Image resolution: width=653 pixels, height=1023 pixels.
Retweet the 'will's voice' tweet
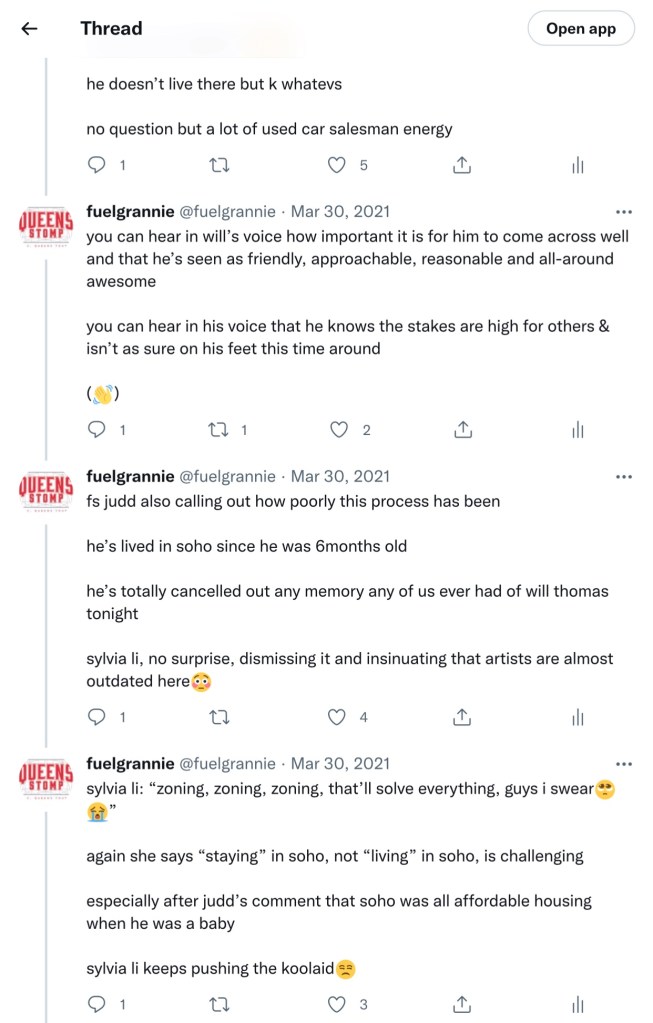coord(217,430)
